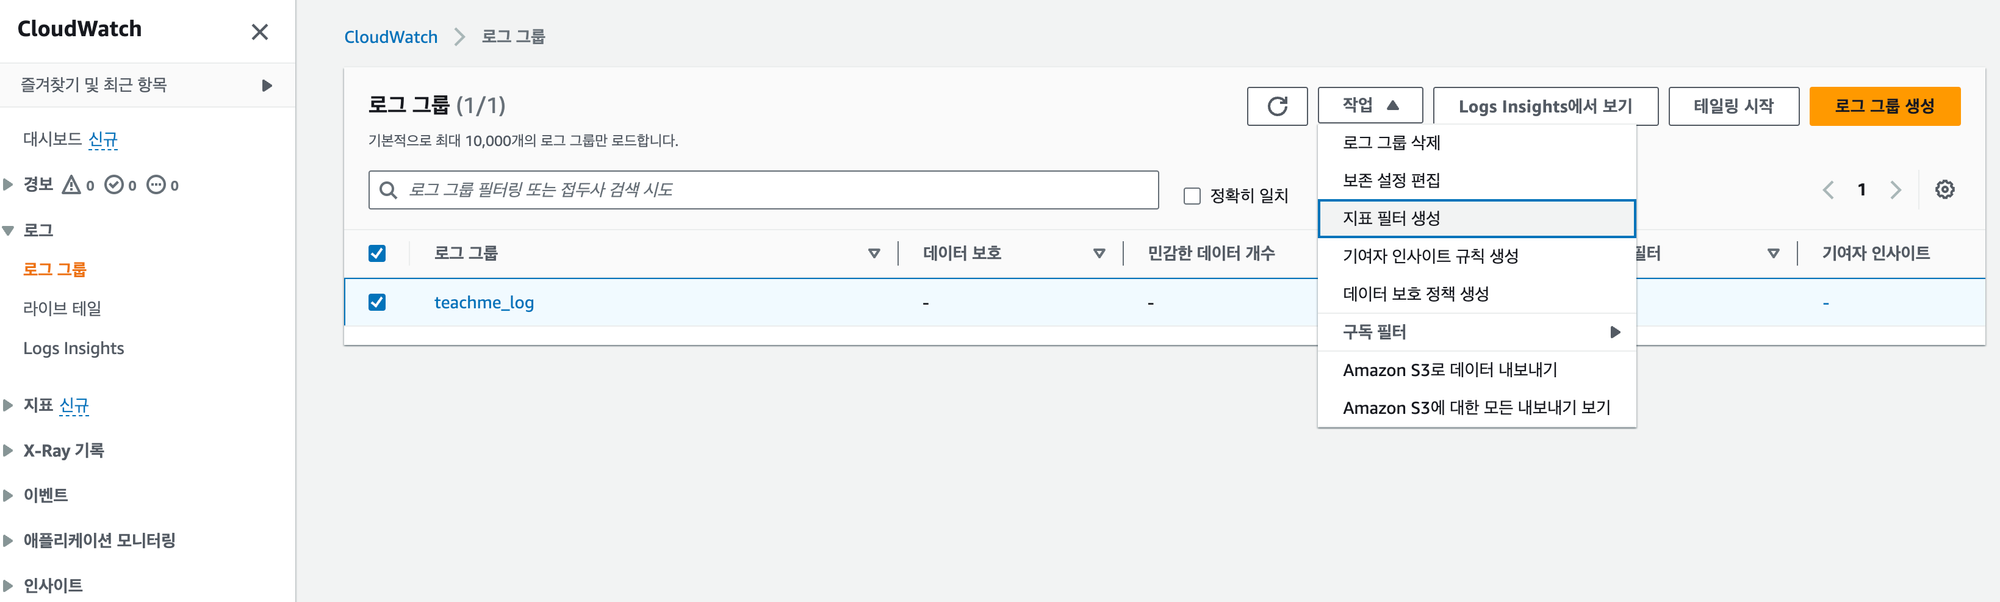Enable the 정확히 일치 checkbox

(x=1192, y=196)
